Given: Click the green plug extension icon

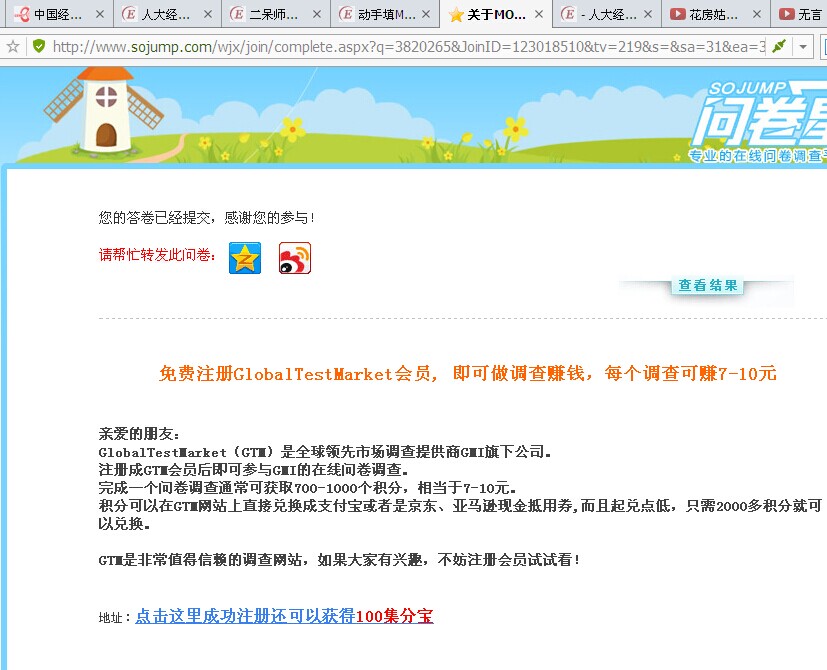Looking at the screenshot, I should coord(779,46).
